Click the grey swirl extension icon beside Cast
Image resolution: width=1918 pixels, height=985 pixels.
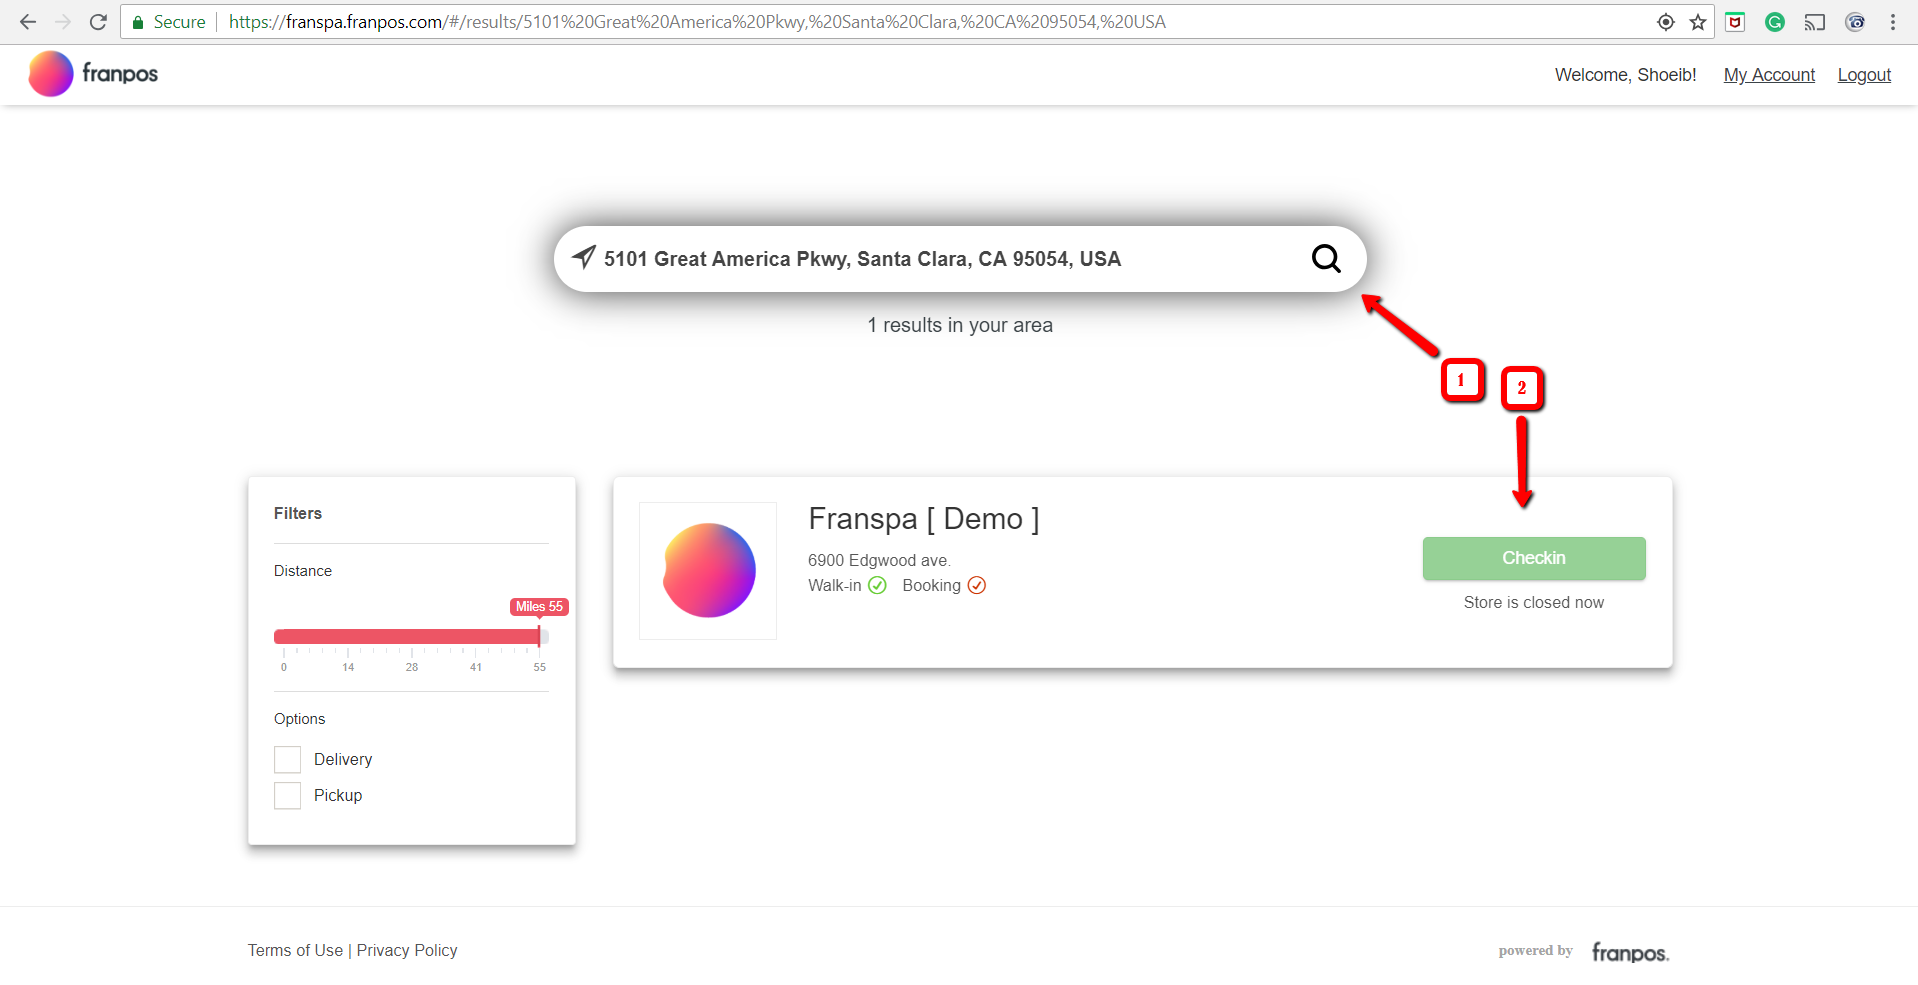(1855, 22)
